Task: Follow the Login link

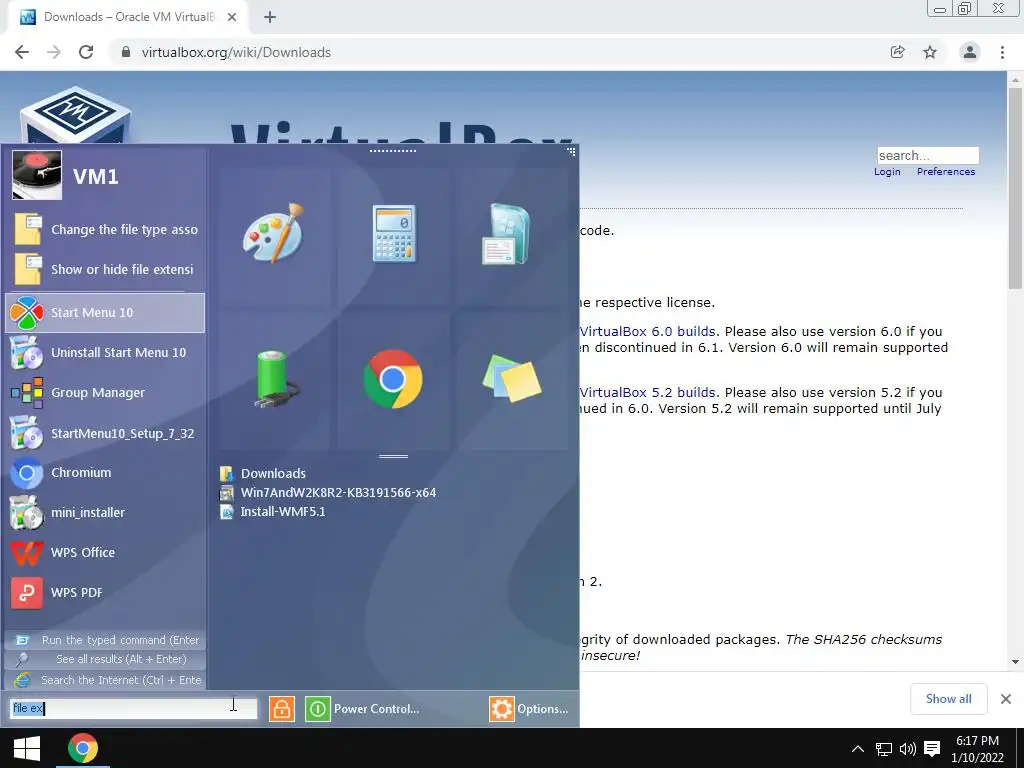Action: tap(887, 172)
